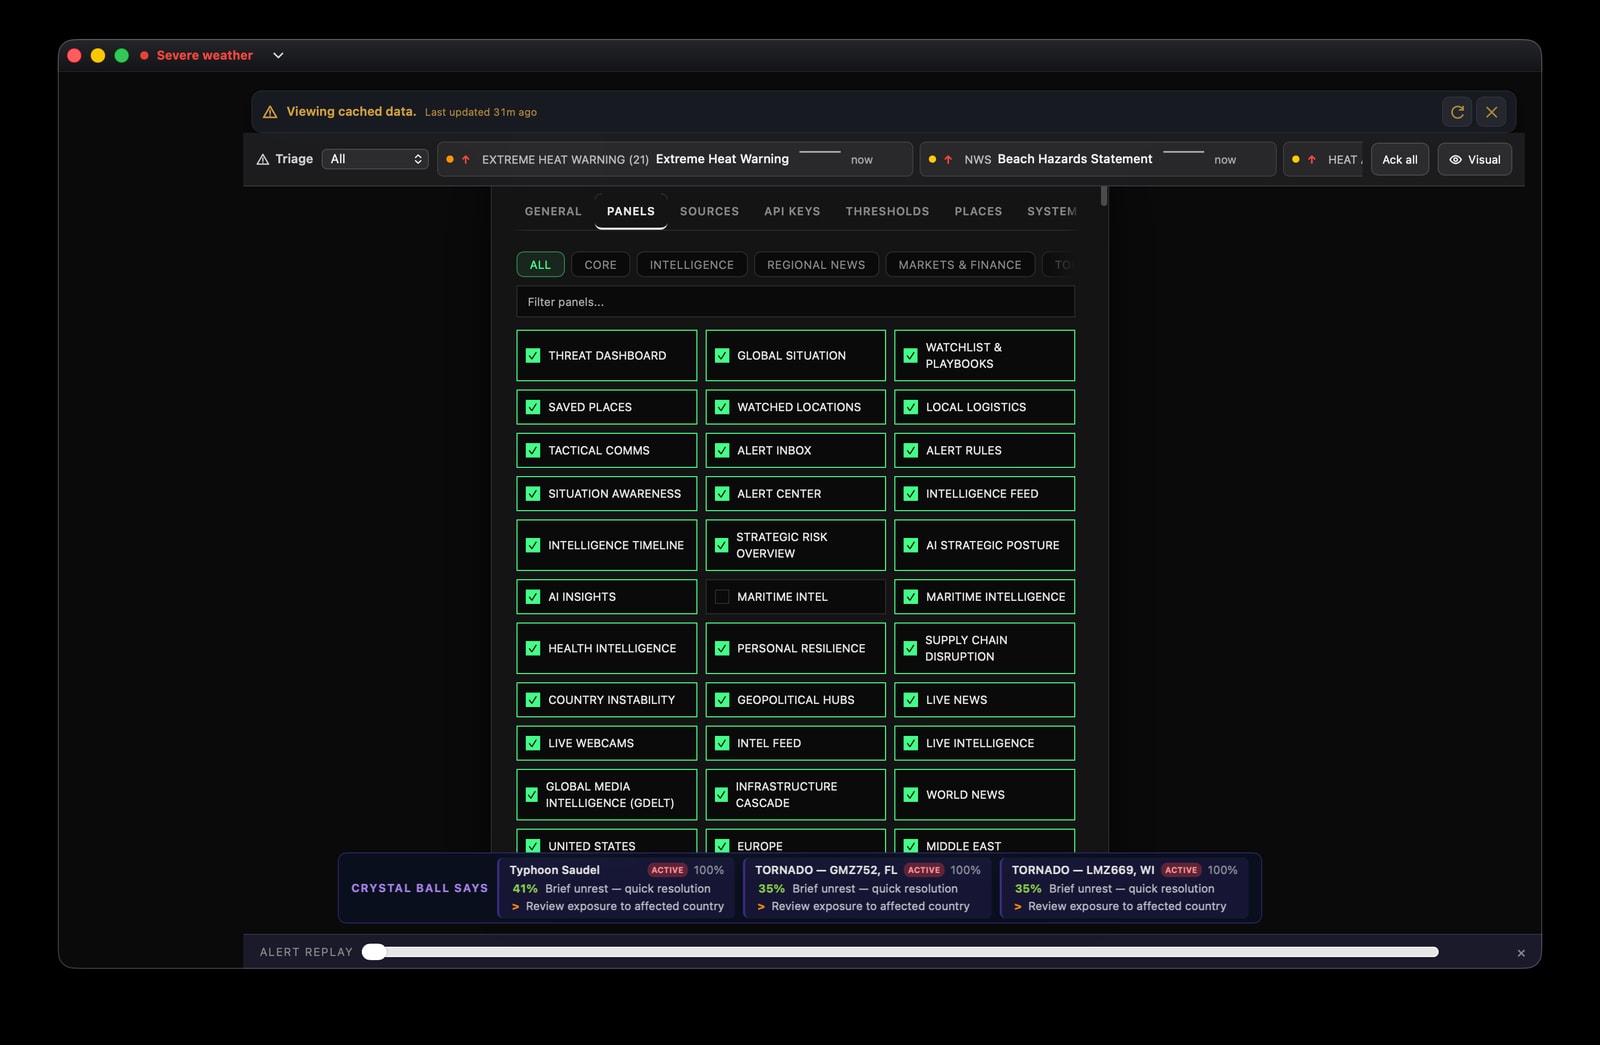Viewport: 1600px width, 1045px height.
Task: Dismiss the cached data banner
Action: [1491, 112]
